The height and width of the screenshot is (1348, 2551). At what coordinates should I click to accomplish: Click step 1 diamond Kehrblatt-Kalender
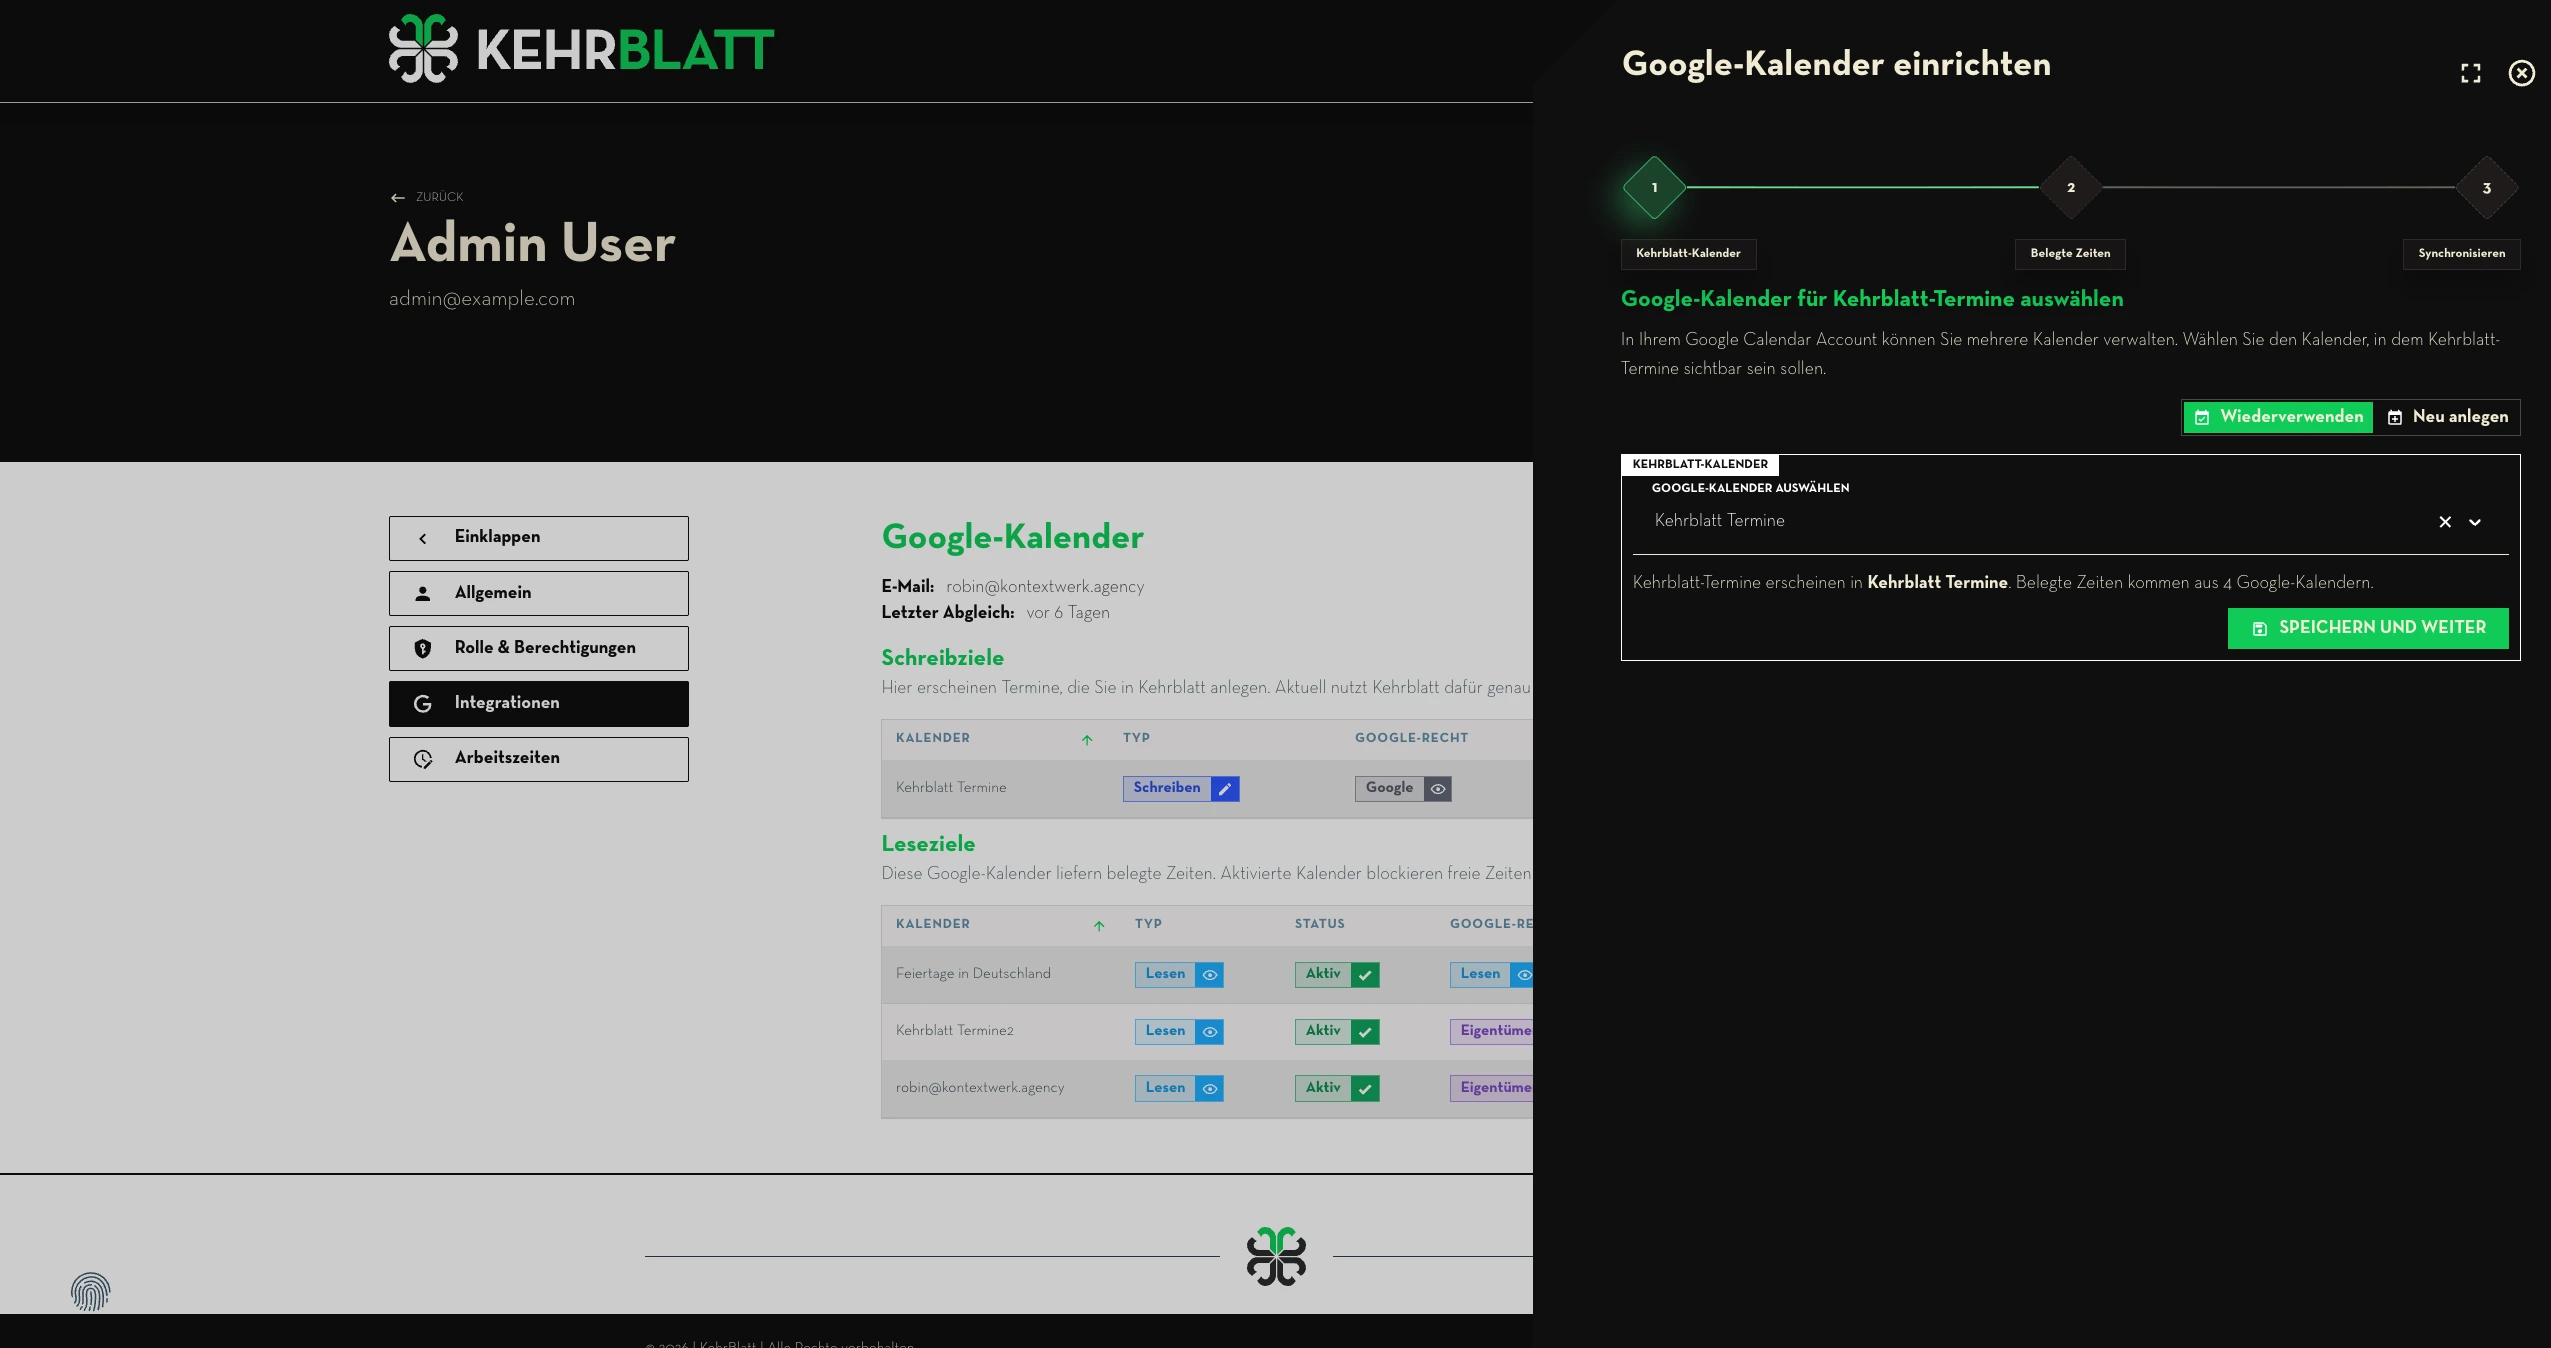coord(1654,187)
